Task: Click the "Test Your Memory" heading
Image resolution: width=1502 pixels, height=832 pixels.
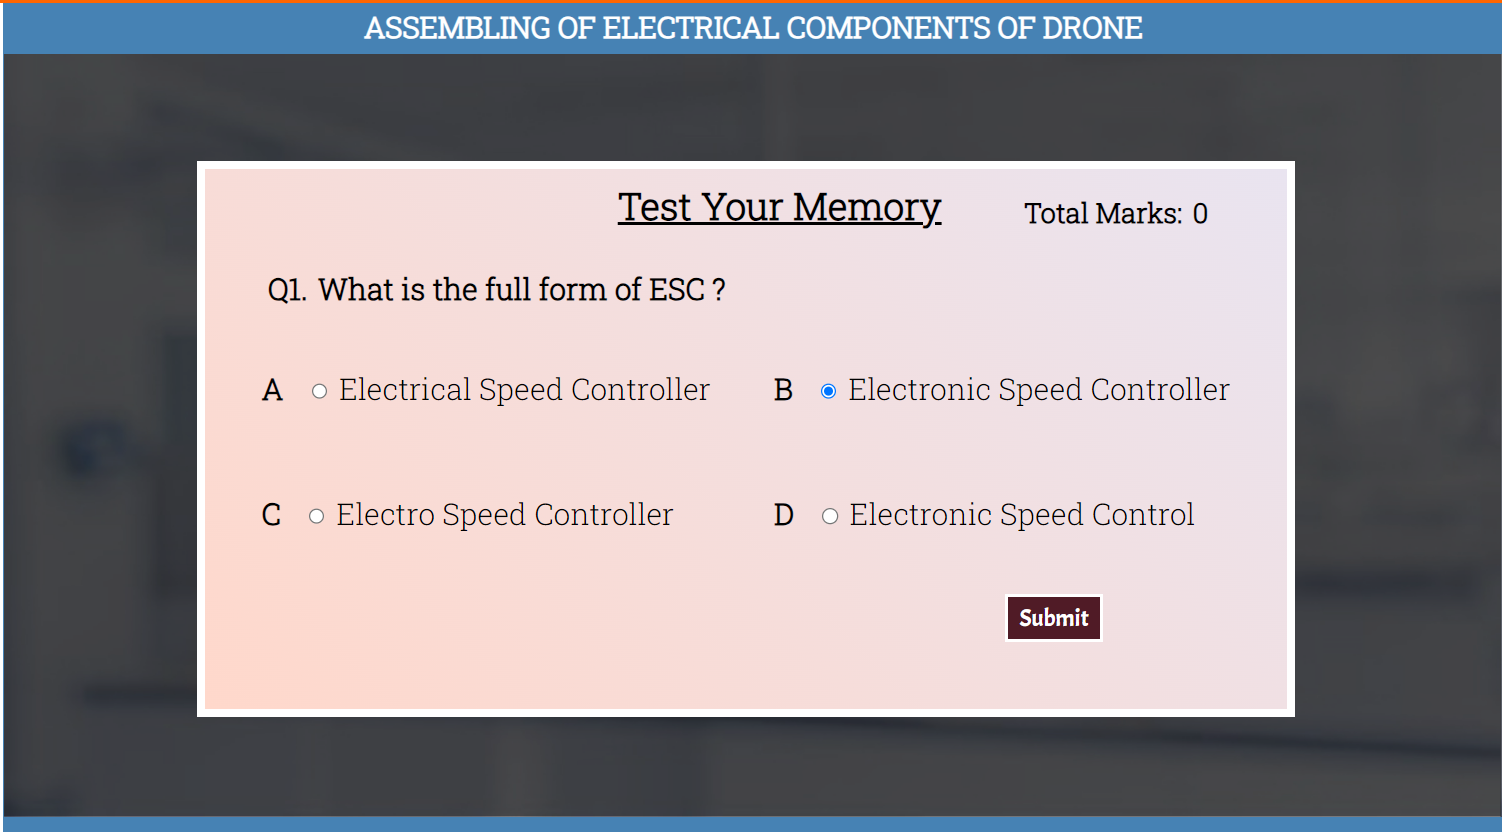Action: [x=779, y=207]
